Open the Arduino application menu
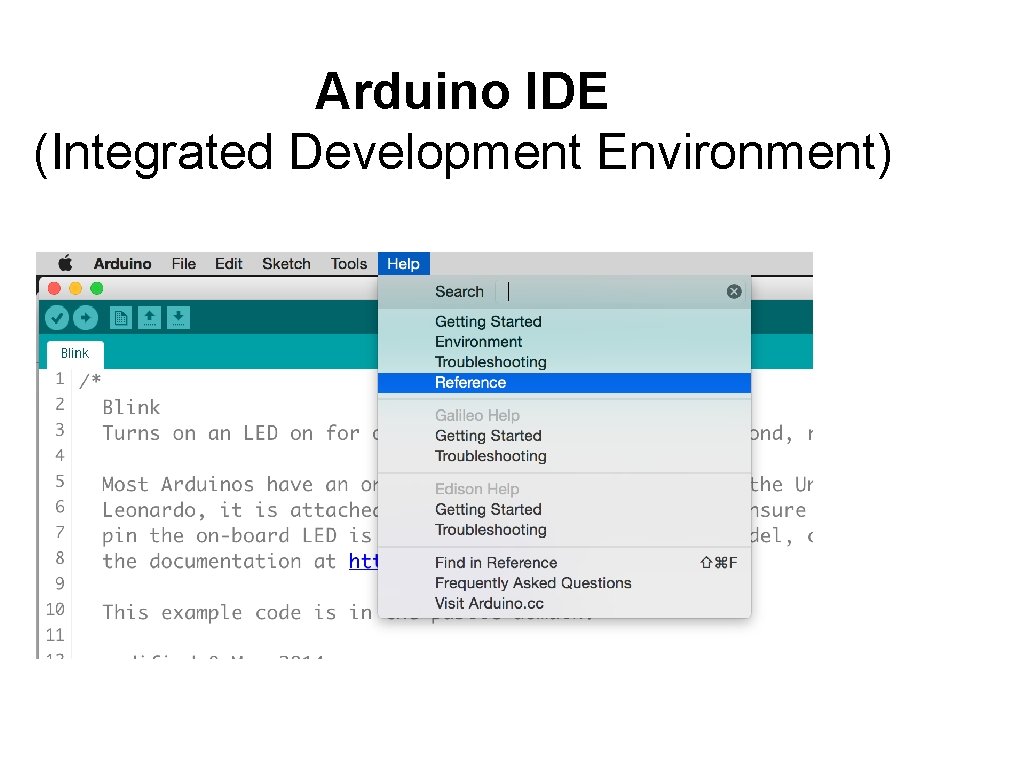This screenshot has width=1024, height=768. pos(122,264)
